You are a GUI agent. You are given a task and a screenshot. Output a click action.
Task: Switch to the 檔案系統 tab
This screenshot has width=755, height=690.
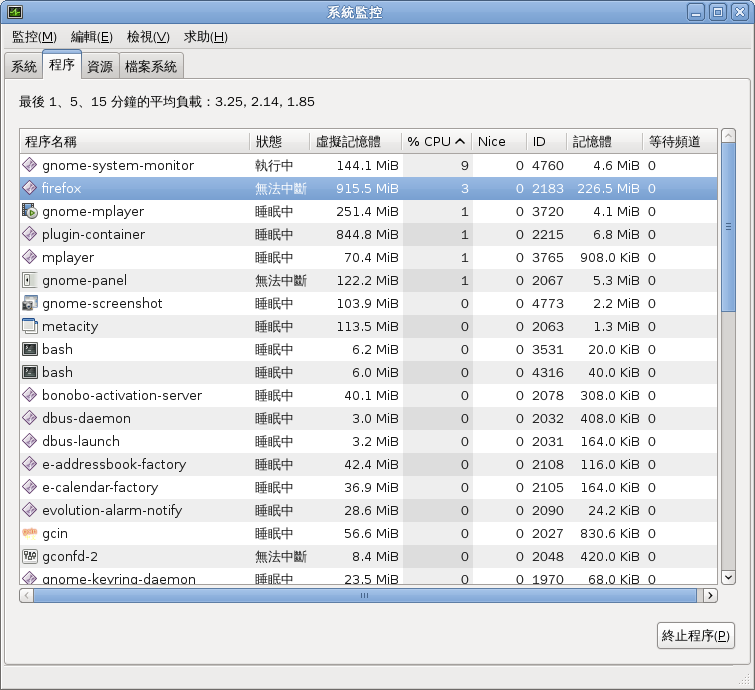(x=151, y=67)
